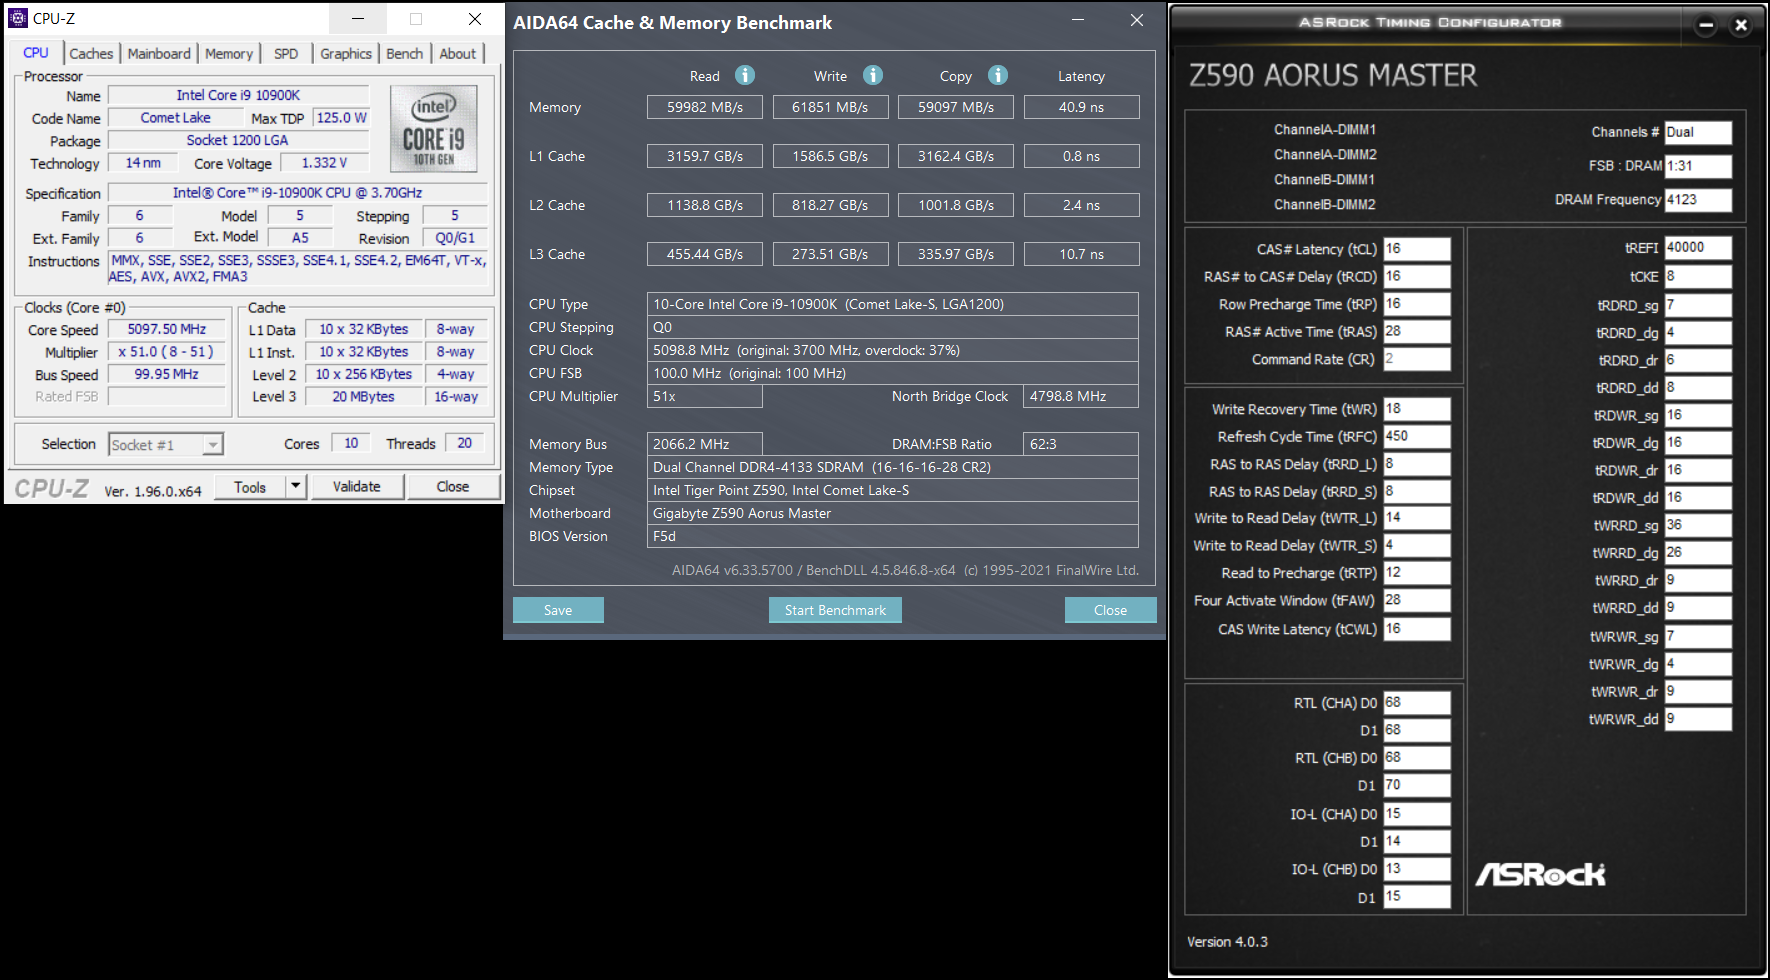Click the CPU-Z app icon in title bar
The image size is (1770, 980).
18,18
